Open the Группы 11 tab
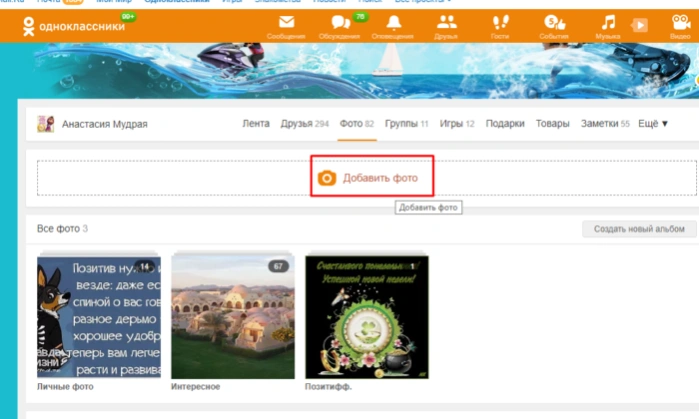 pyautogui.click(x=407, y=123)
